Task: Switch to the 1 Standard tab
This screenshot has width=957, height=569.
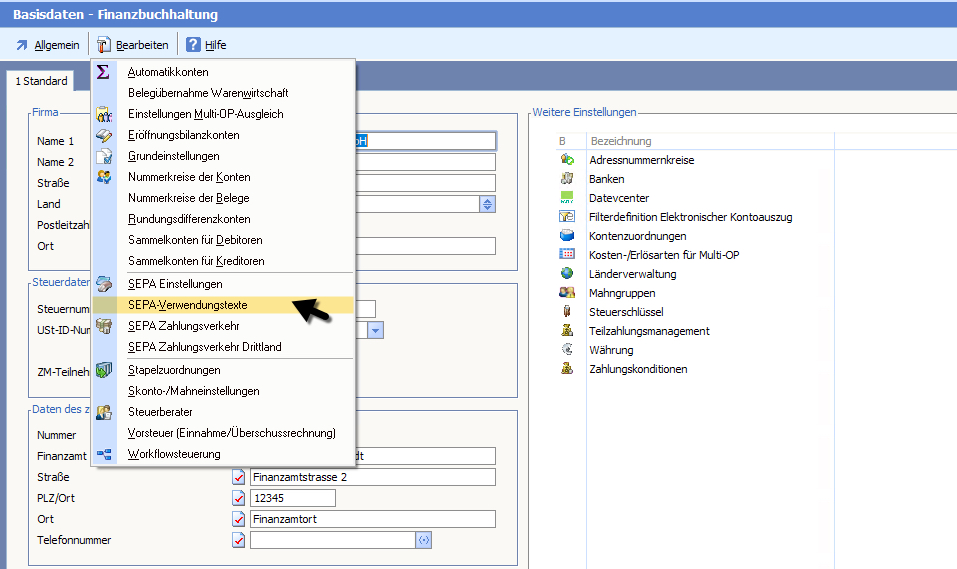Action: (42, 81)
